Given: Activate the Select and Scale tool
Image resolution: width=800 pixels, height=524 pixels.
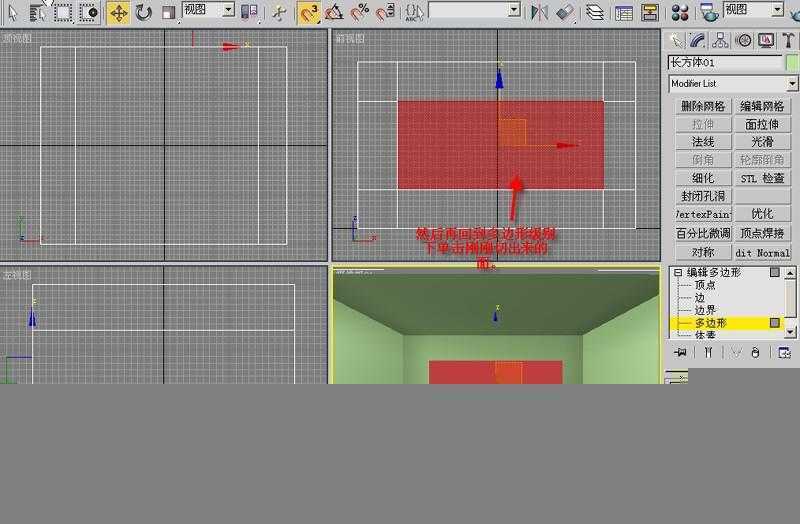Looking at the screenshot, I should pyautogui.click(x=168, y=12).
